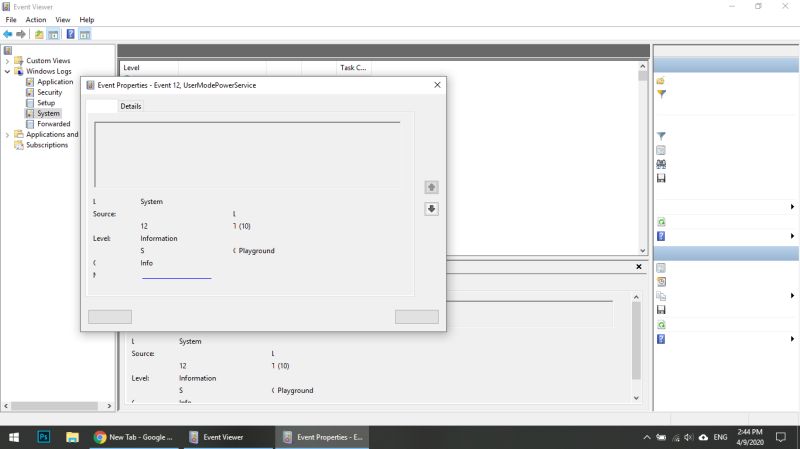Viewport: 800px width, 449px height.
Task: Show previous event with dialog up arrow
Action: pyautogui.click(x=431, y=187)
